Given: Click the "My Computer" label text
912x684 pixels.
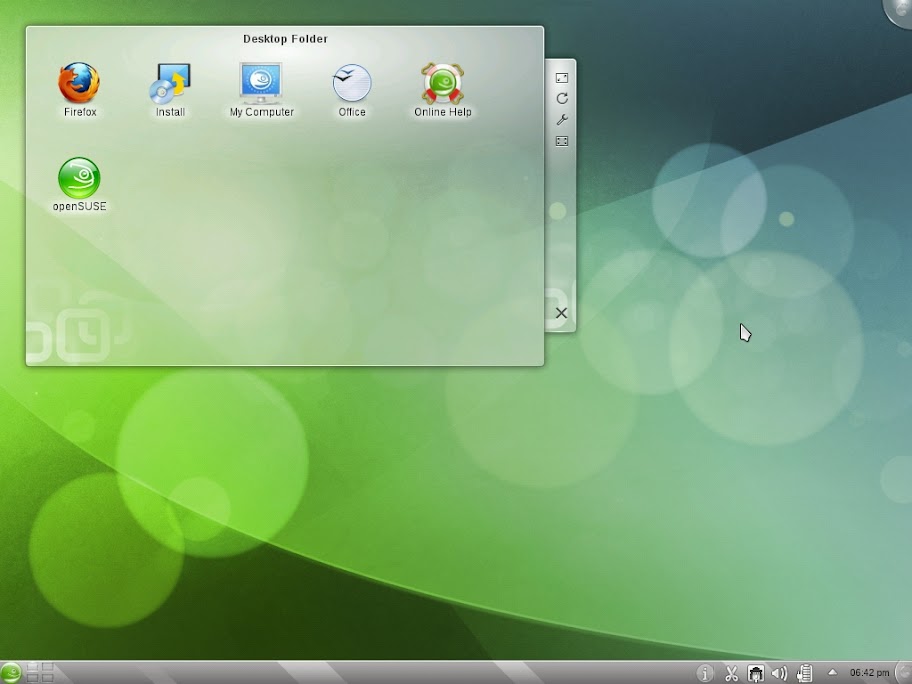Looking at the screenshot, I should 262,112.
